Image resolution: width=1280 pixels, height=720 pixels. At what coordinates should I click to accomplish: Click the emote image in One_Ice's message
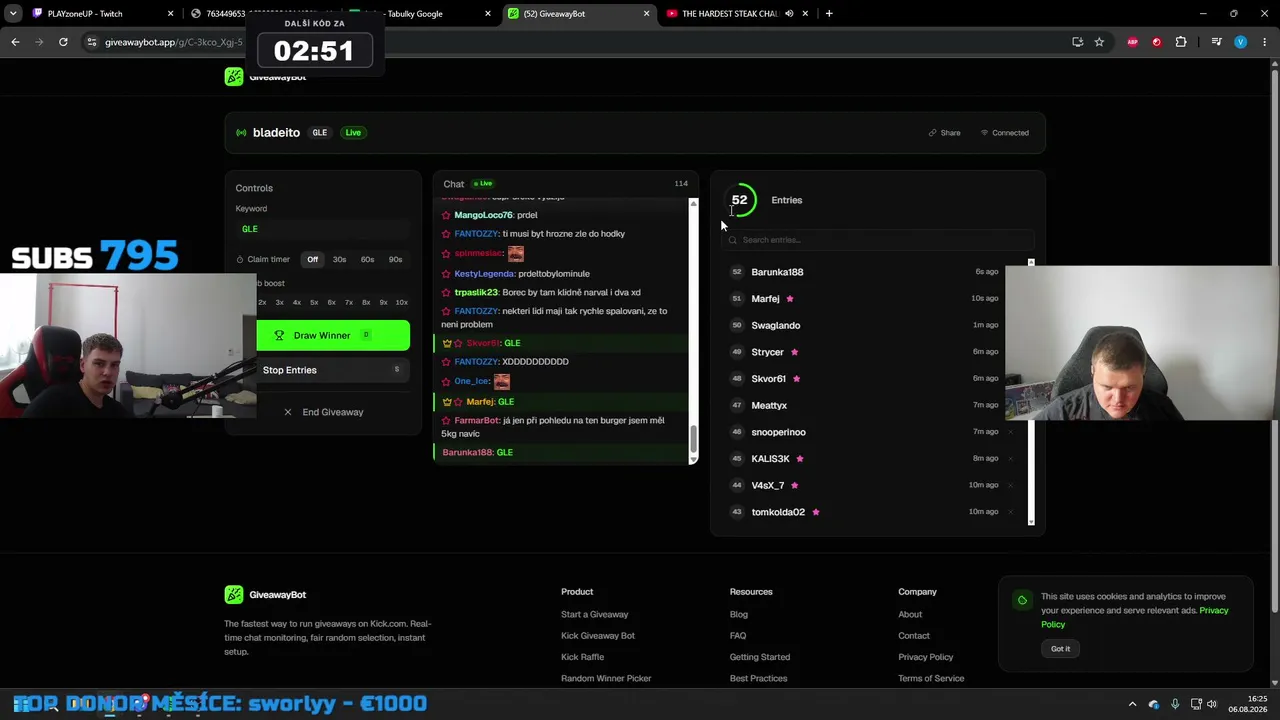pos(502,382)
